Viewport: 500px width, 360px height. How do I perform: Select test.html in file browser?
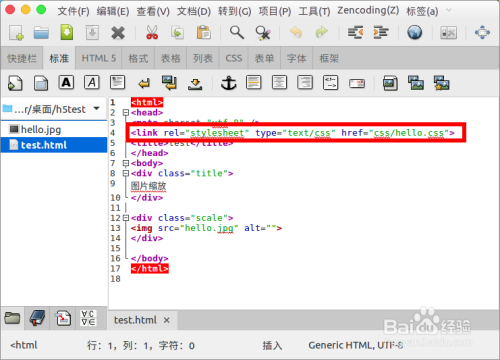pos(54,145)
